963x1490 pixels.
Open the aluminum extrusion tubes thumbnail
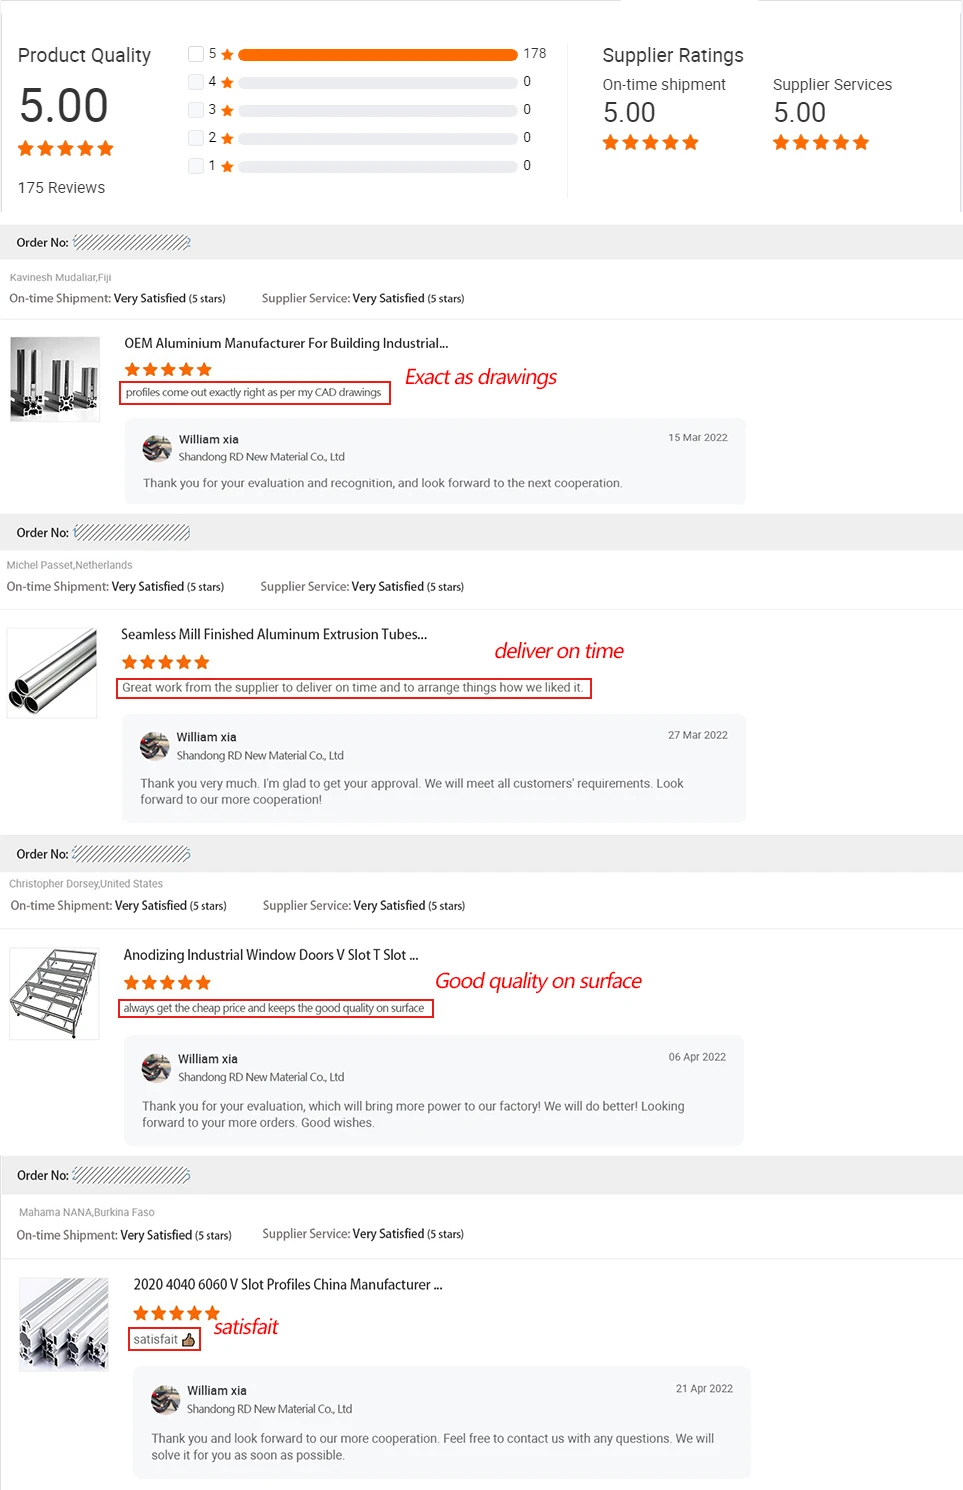52,672
